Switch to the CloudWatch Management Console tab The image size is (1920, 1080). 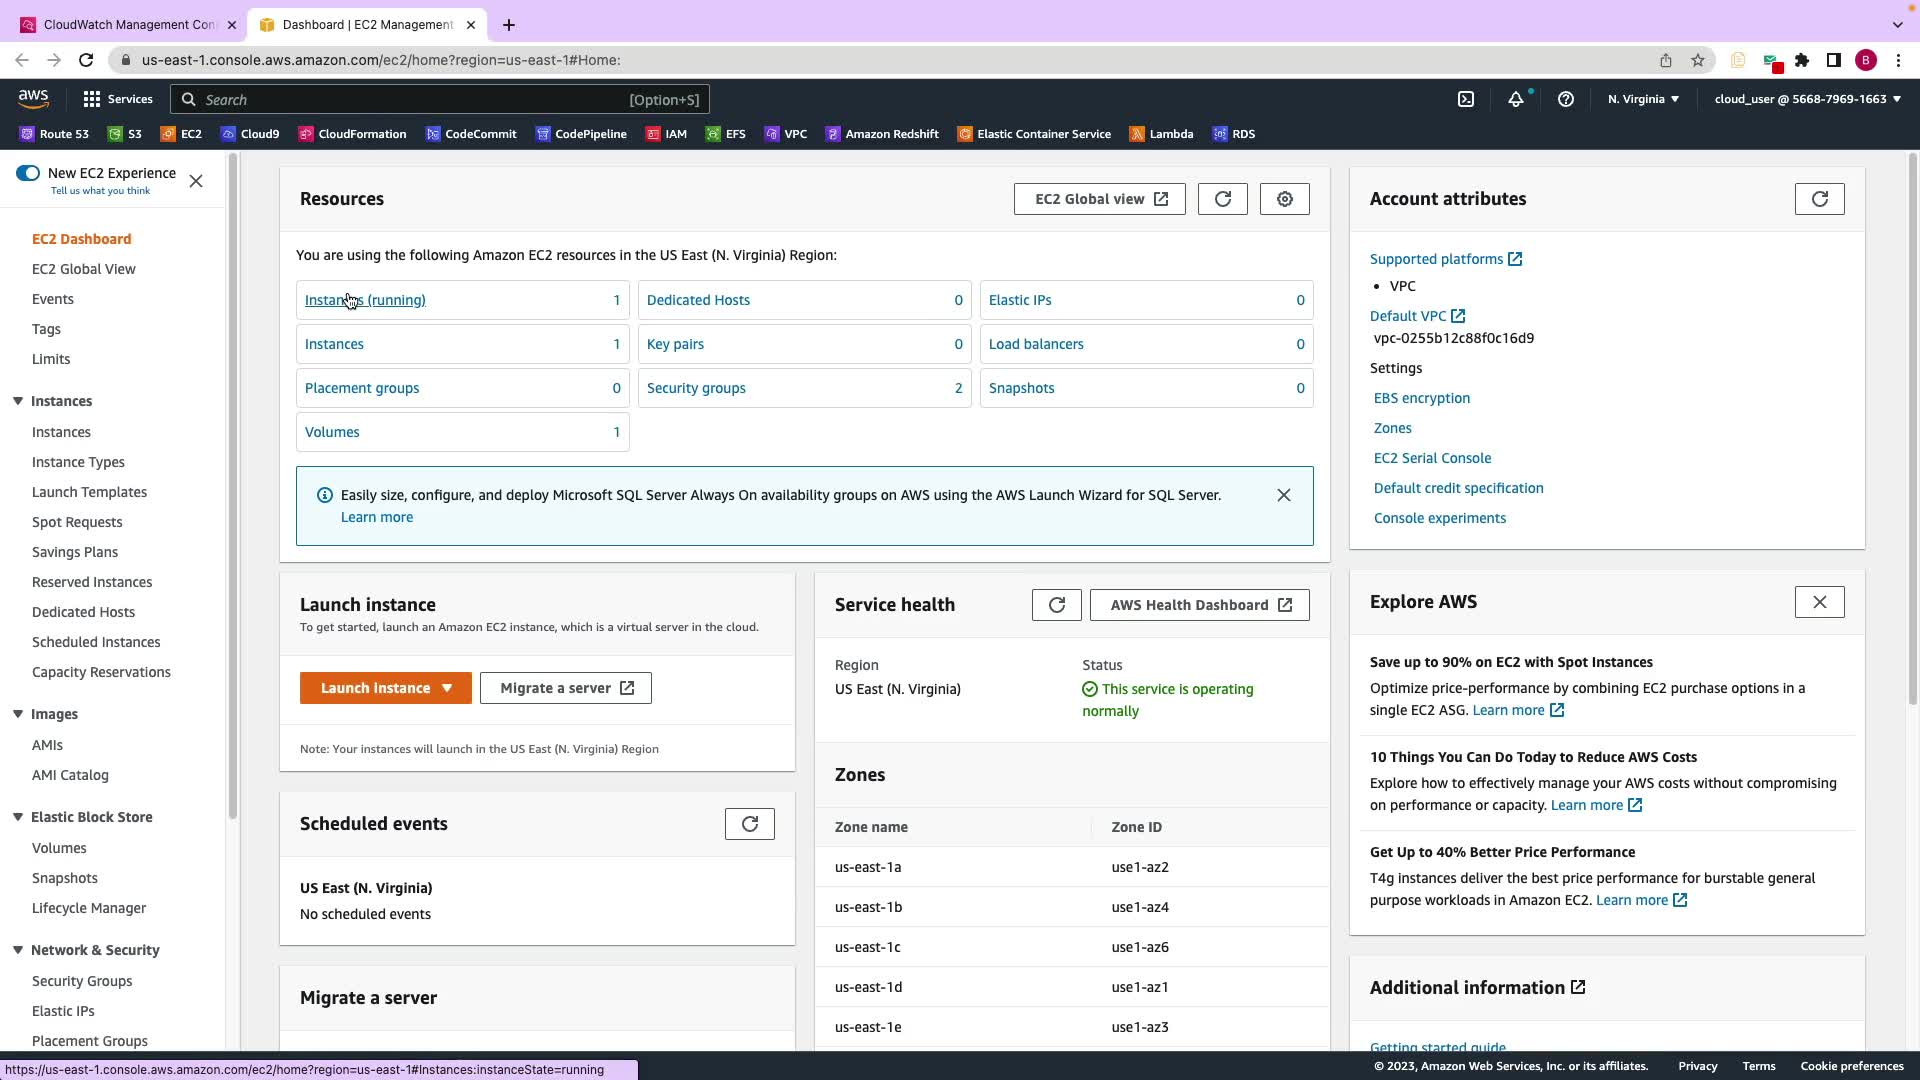point(128,24)
